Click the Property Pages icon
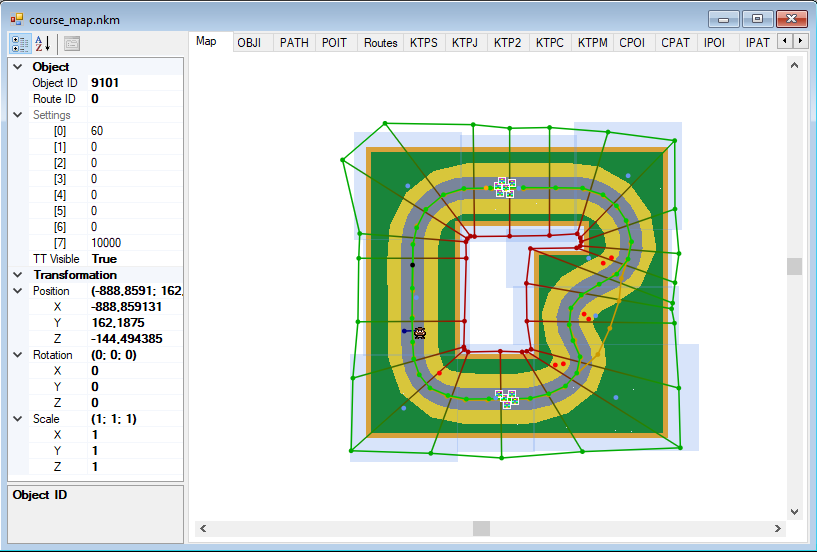This screenshot has width=817, height=552. pyautogui.click(x=72, y=44)
